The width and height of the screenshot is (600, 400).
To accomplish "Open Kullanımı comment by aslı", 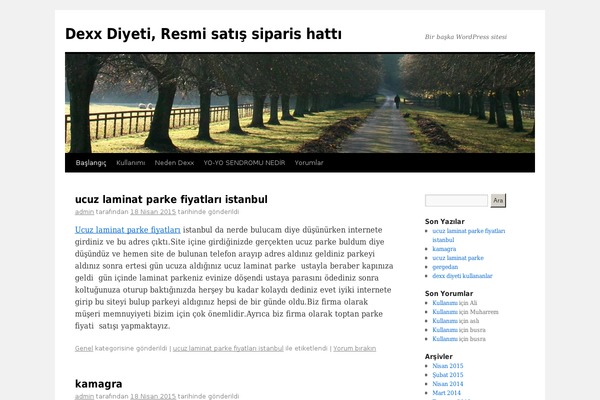I will [x=445, y=321].
